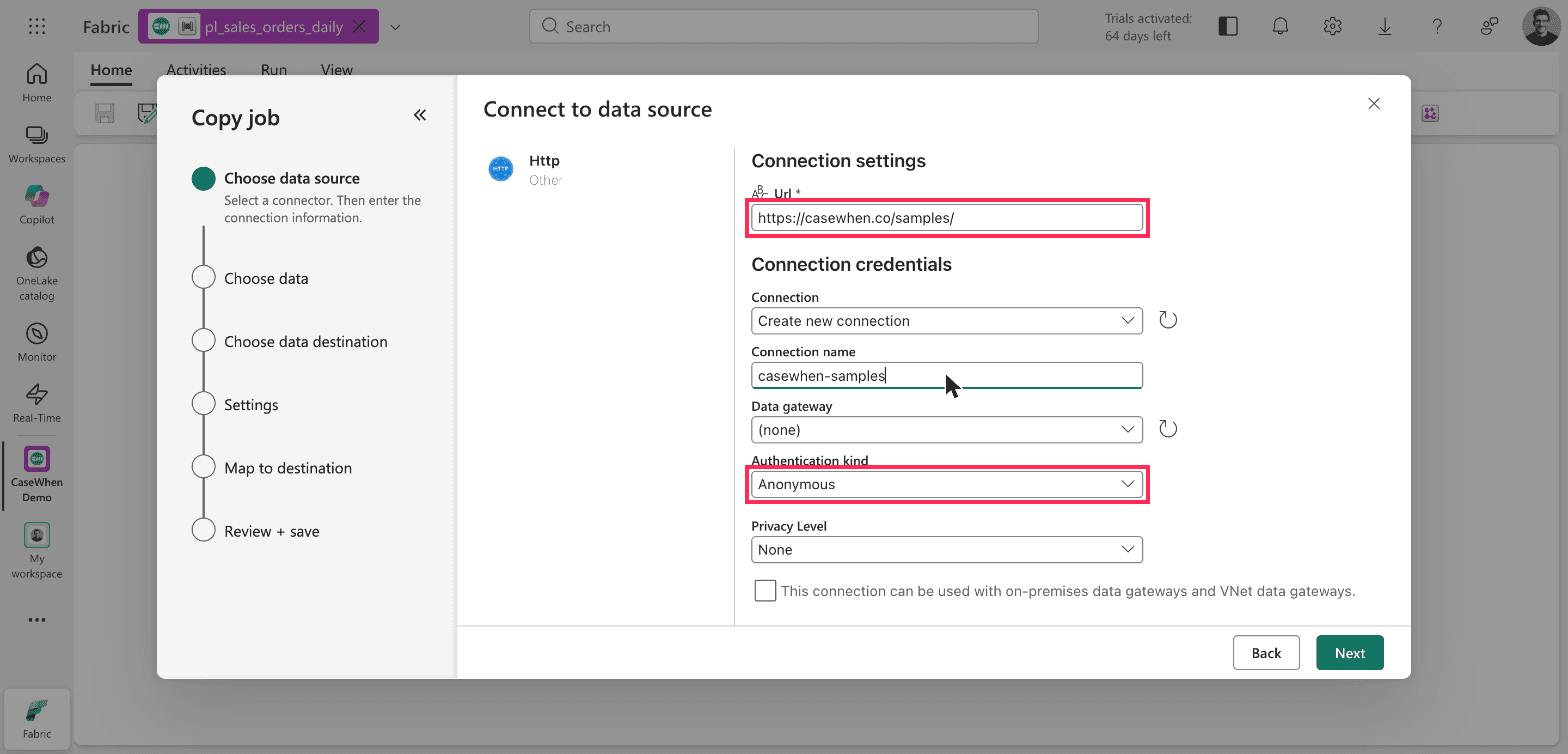The height and width of the screenshot is (754, 1568).
Task: Go to the Choose data source step
Action: tap(292, 178)
